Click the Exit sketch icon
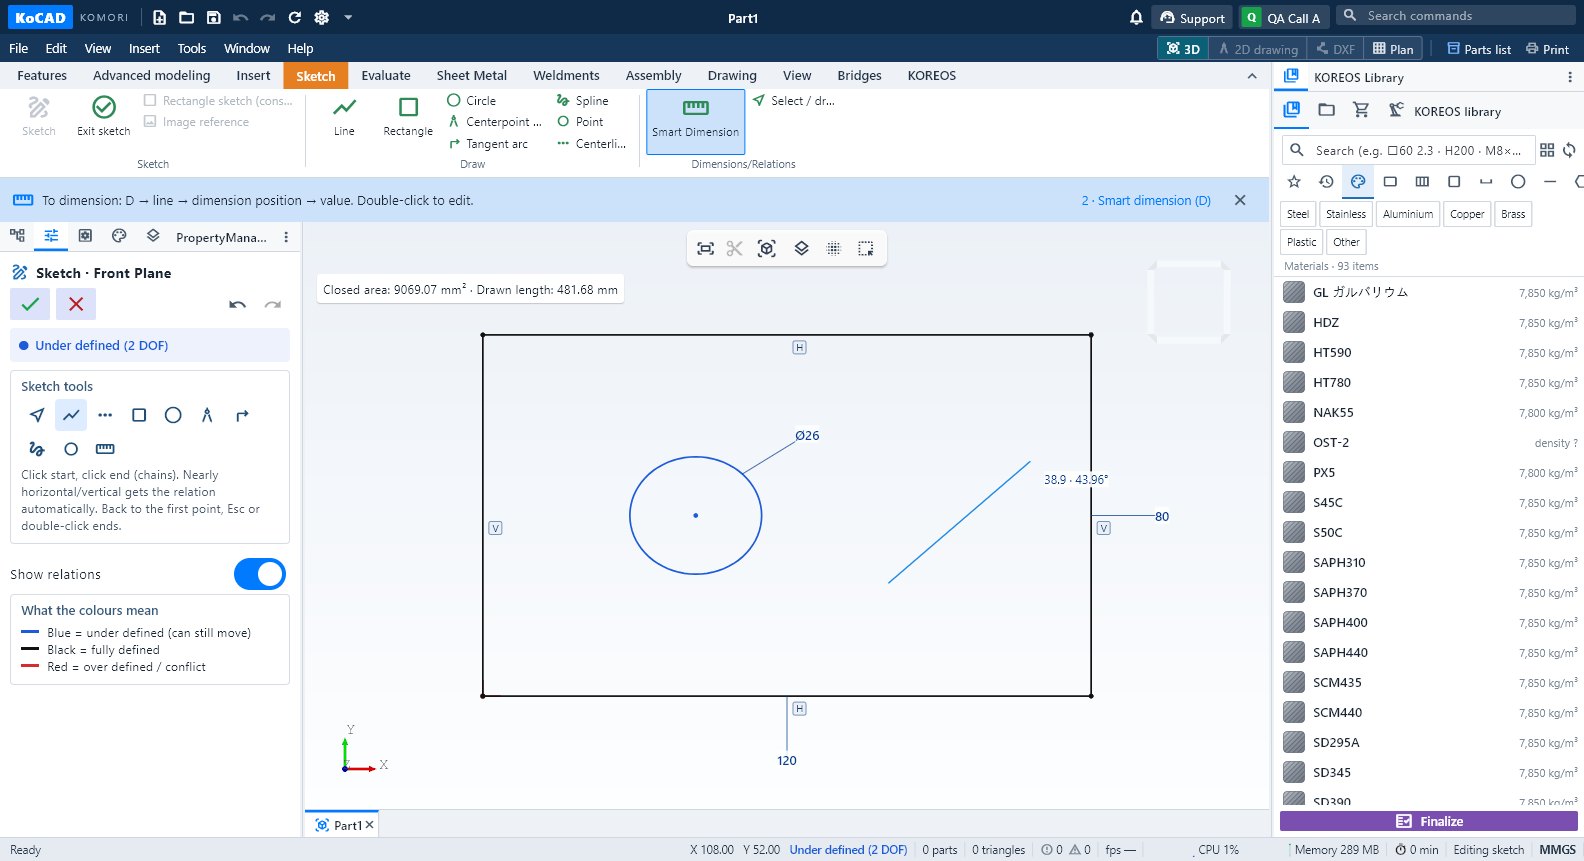1584x861 pixels. coord(104,107)
